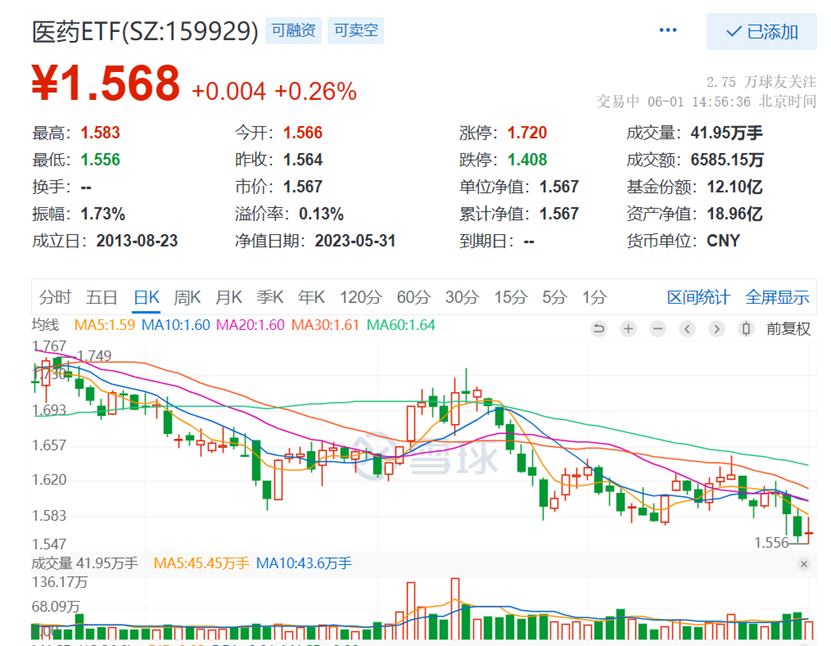This screenshot has width=831, height=646.
Task: Click the 最低 value 1.556
Action: click(x=100, y=160)
